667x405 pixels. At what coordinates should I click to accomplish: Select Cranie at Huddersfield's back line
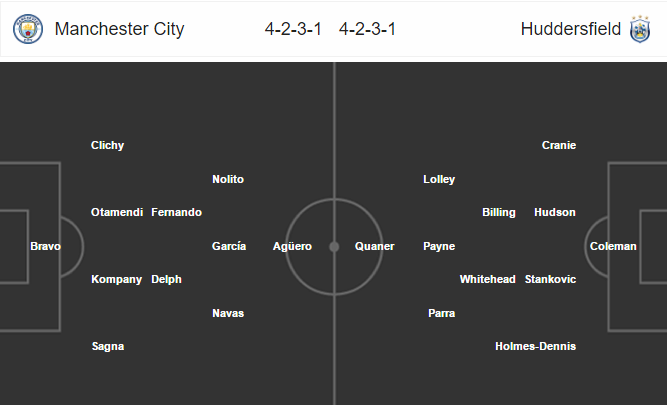[x=559, y=145]
